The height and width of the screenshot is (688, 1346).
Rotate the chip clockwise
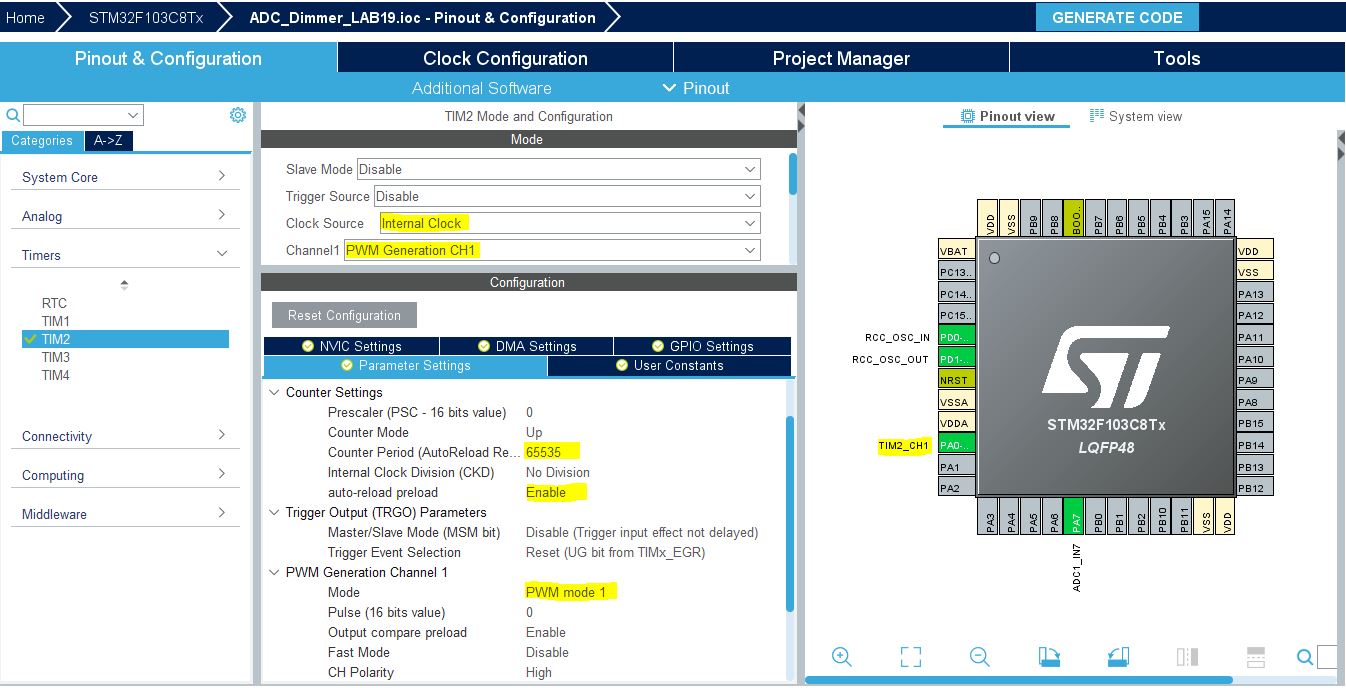click(x=1049, y=657)
